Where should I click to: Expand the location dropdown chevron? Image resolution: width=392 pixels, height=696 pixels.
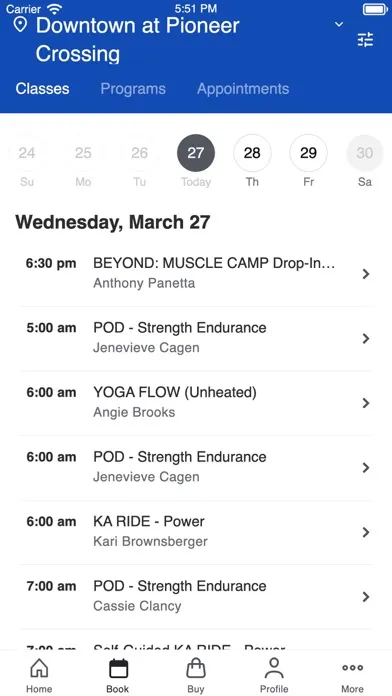click(339, 24)
